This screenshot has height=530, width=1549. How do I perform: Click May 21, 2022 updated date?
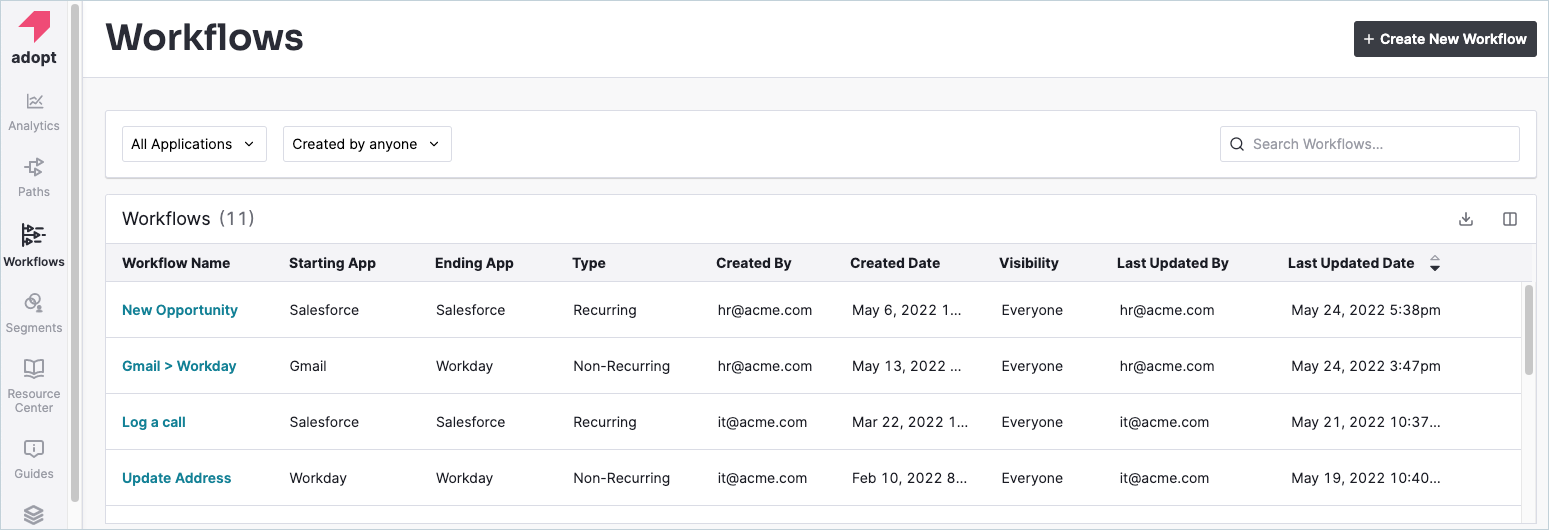pyautogui.click(x=1366, y=422)
